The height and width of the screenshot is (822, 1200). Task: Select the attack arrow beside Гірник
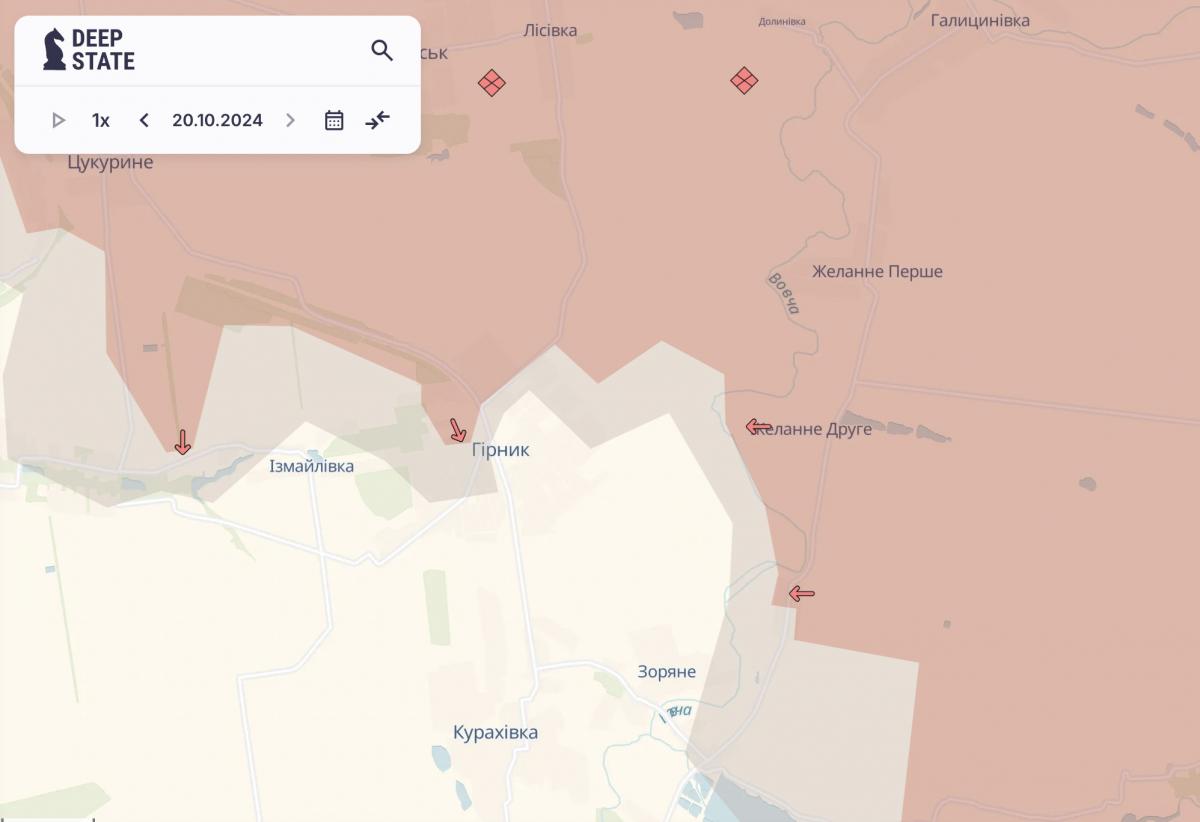pyautogui.click(x=457, y=430)
